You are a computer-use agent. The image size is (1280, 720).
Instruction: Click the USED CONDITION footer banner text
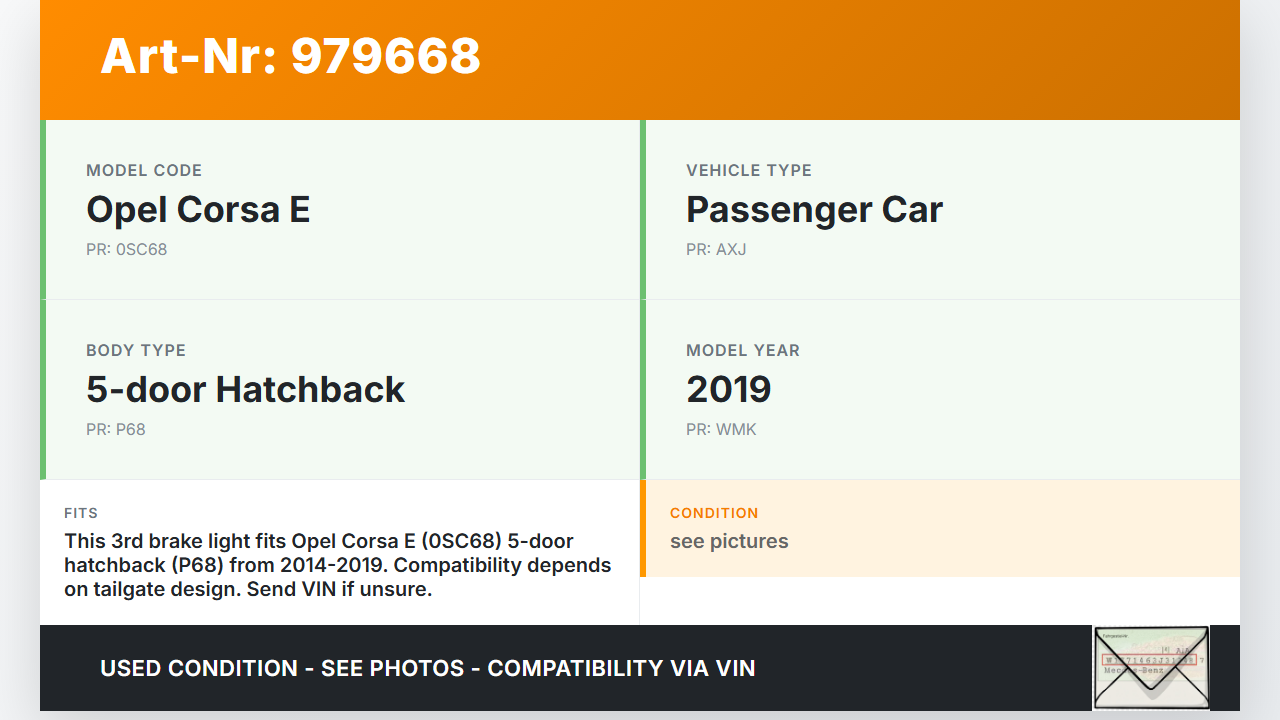point(427,668)
